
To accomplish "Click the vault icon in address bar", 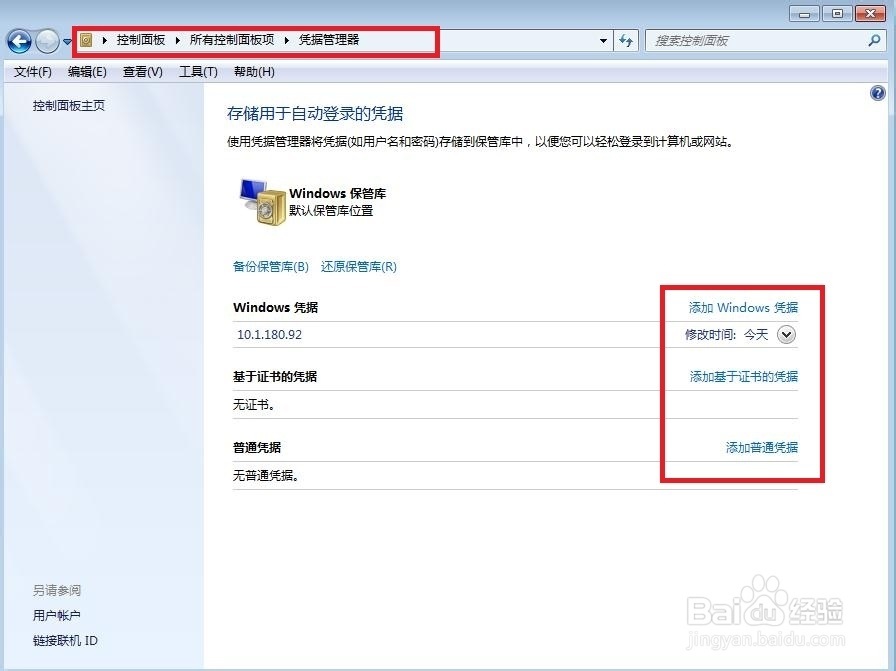I will coord(86,40).
